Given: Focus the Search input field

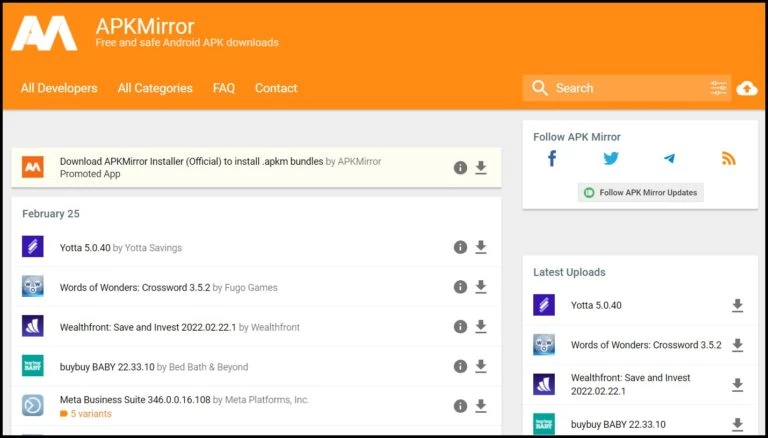Looking at the screenshot, I should tap(626, 88).
